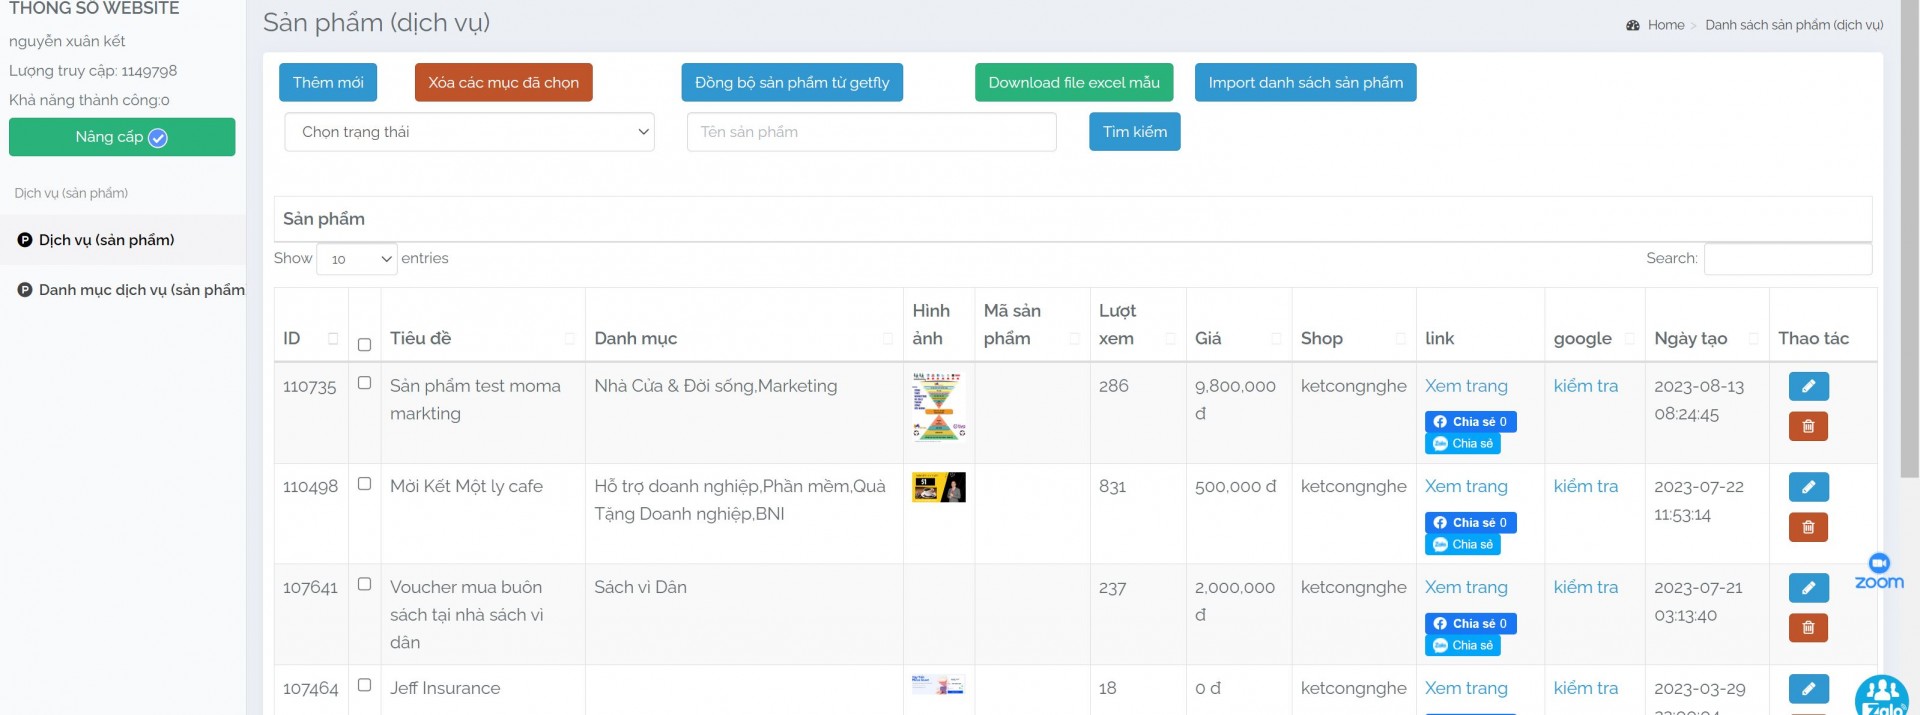This screenshot has height=715, width=1920.
Task: Click trash delete icon for product 110735
Action: pos(1808,427)
